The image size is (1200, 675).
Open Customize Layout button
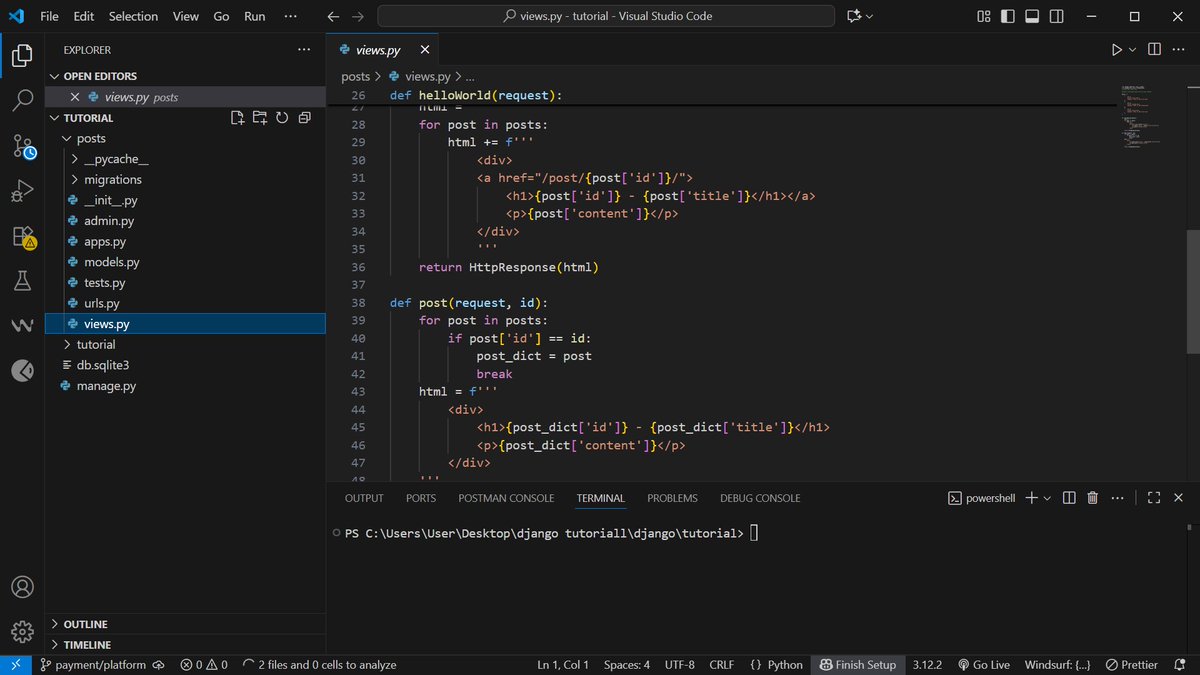984,16
